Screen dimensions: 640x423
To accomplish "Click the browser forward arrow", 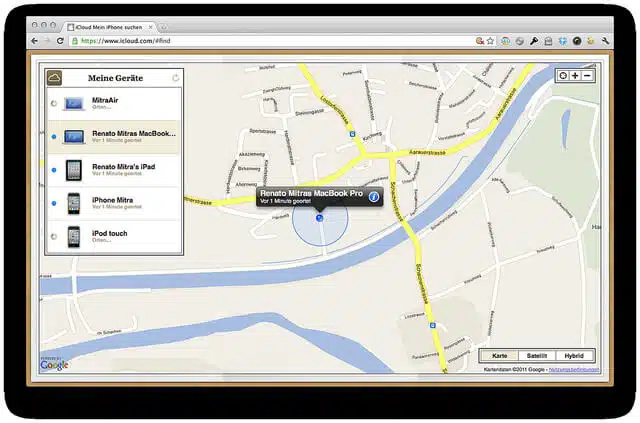I will coord(47,41).
